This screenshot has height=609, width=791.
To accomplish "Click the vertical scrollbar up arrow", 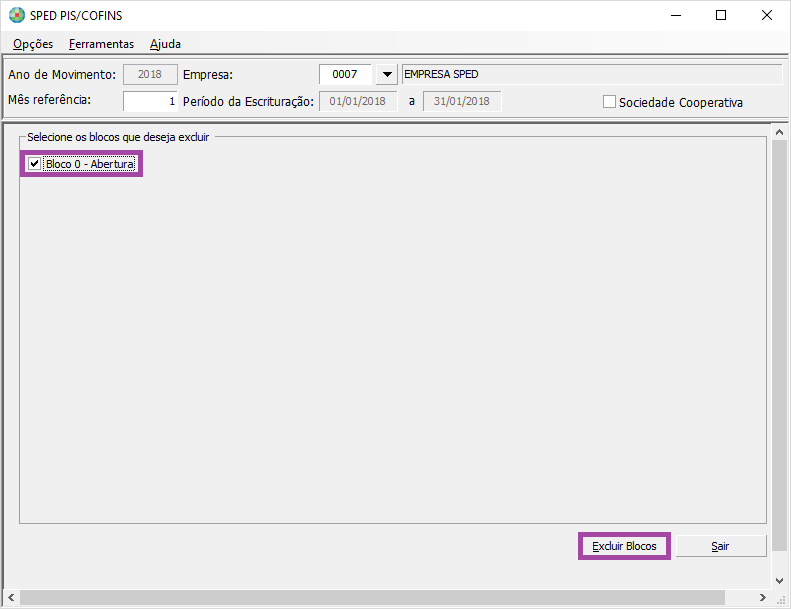I will point(780,131).
